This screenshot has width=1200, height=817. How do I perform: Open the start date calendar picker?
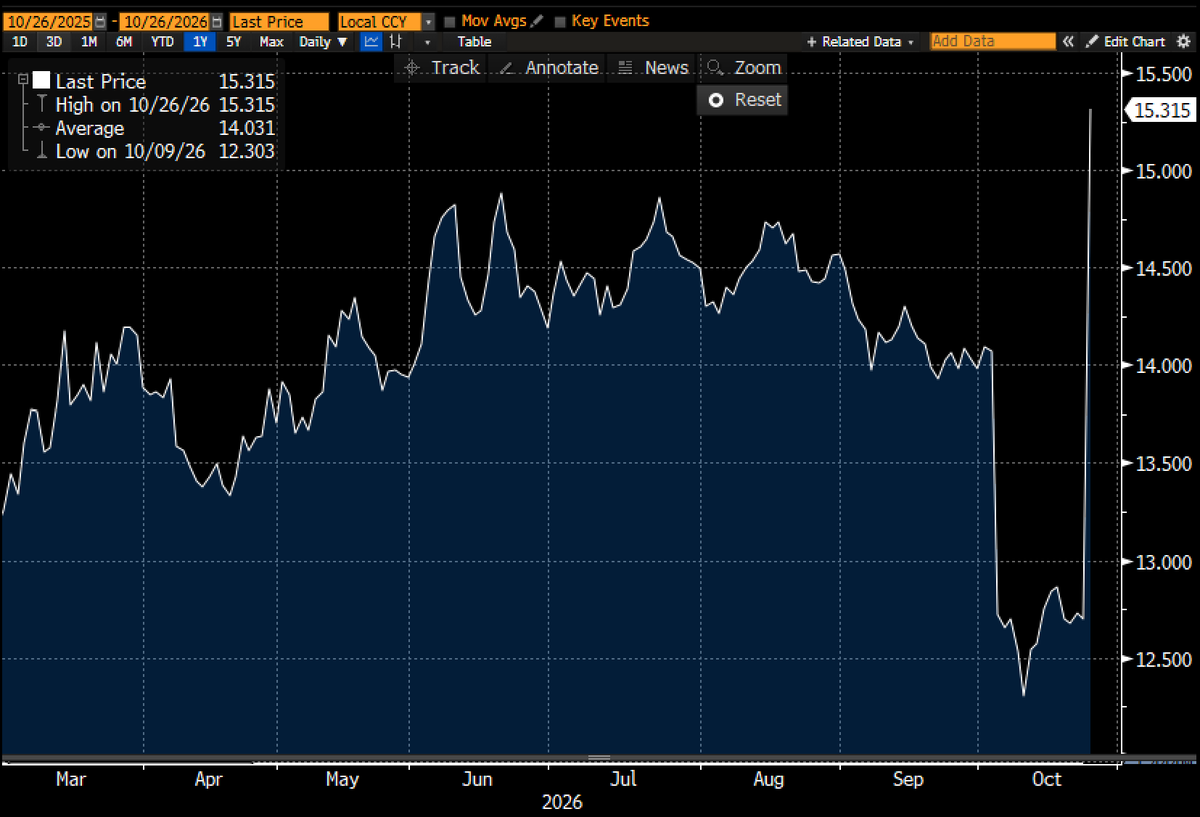[x=100, y=21]
